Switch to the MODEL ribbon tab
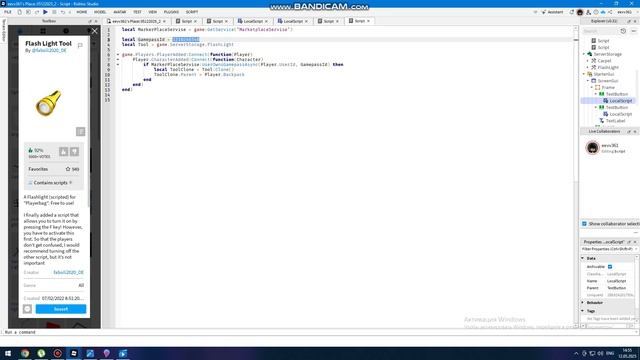Image resolution: width=640 pixels, height=360 pixels. [x=100, y=12]
